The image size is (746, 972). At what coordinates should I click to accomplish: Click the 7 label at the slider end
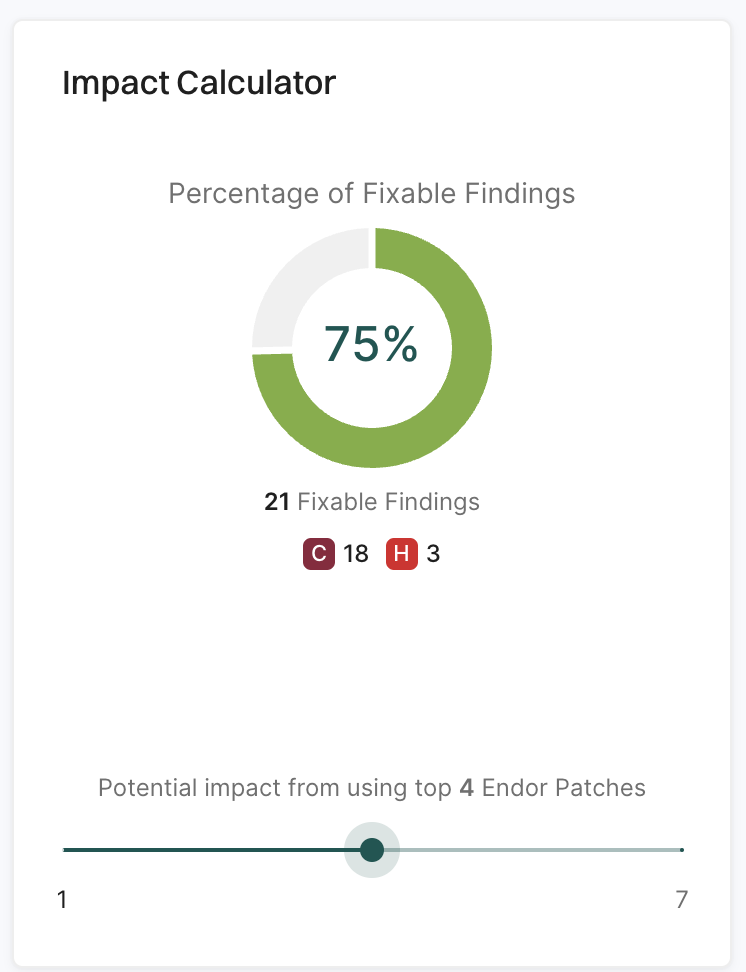681,899
